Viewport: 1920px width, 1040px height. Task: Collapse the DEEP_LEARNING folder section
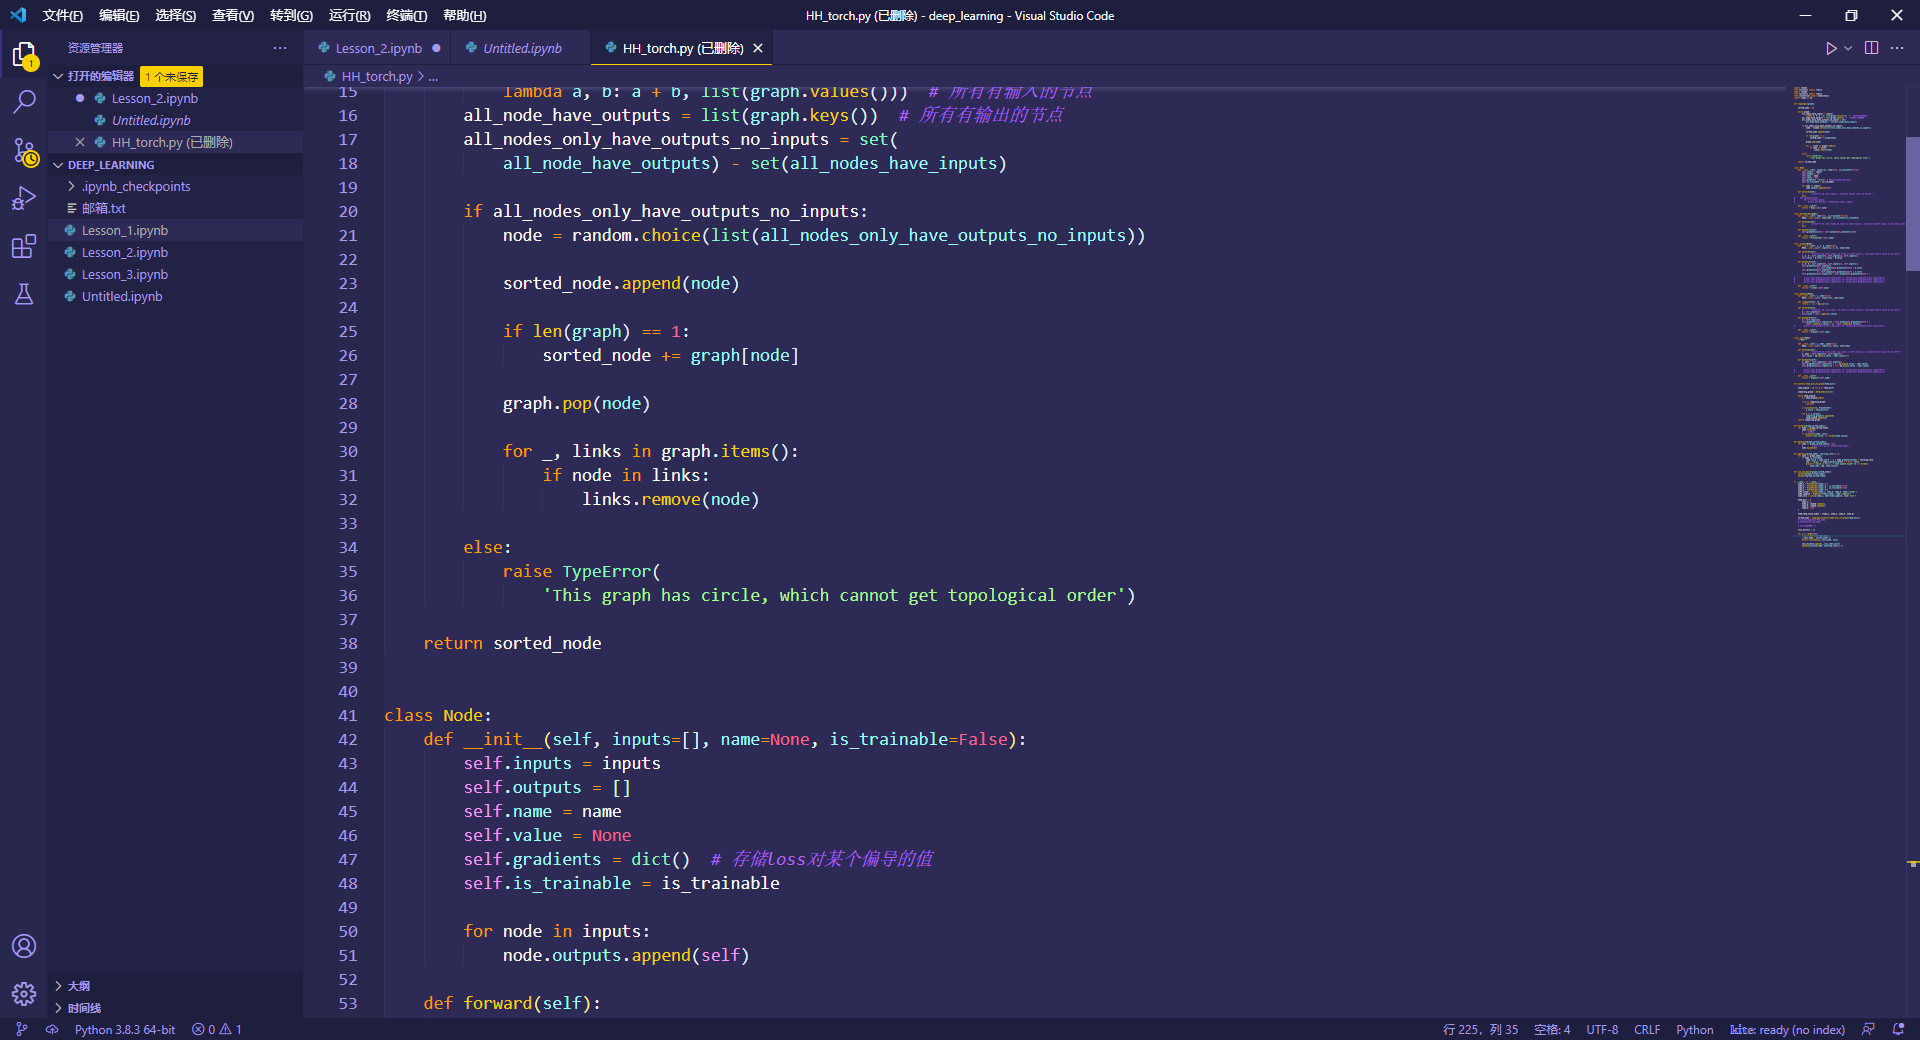click(x=58, y=165)
